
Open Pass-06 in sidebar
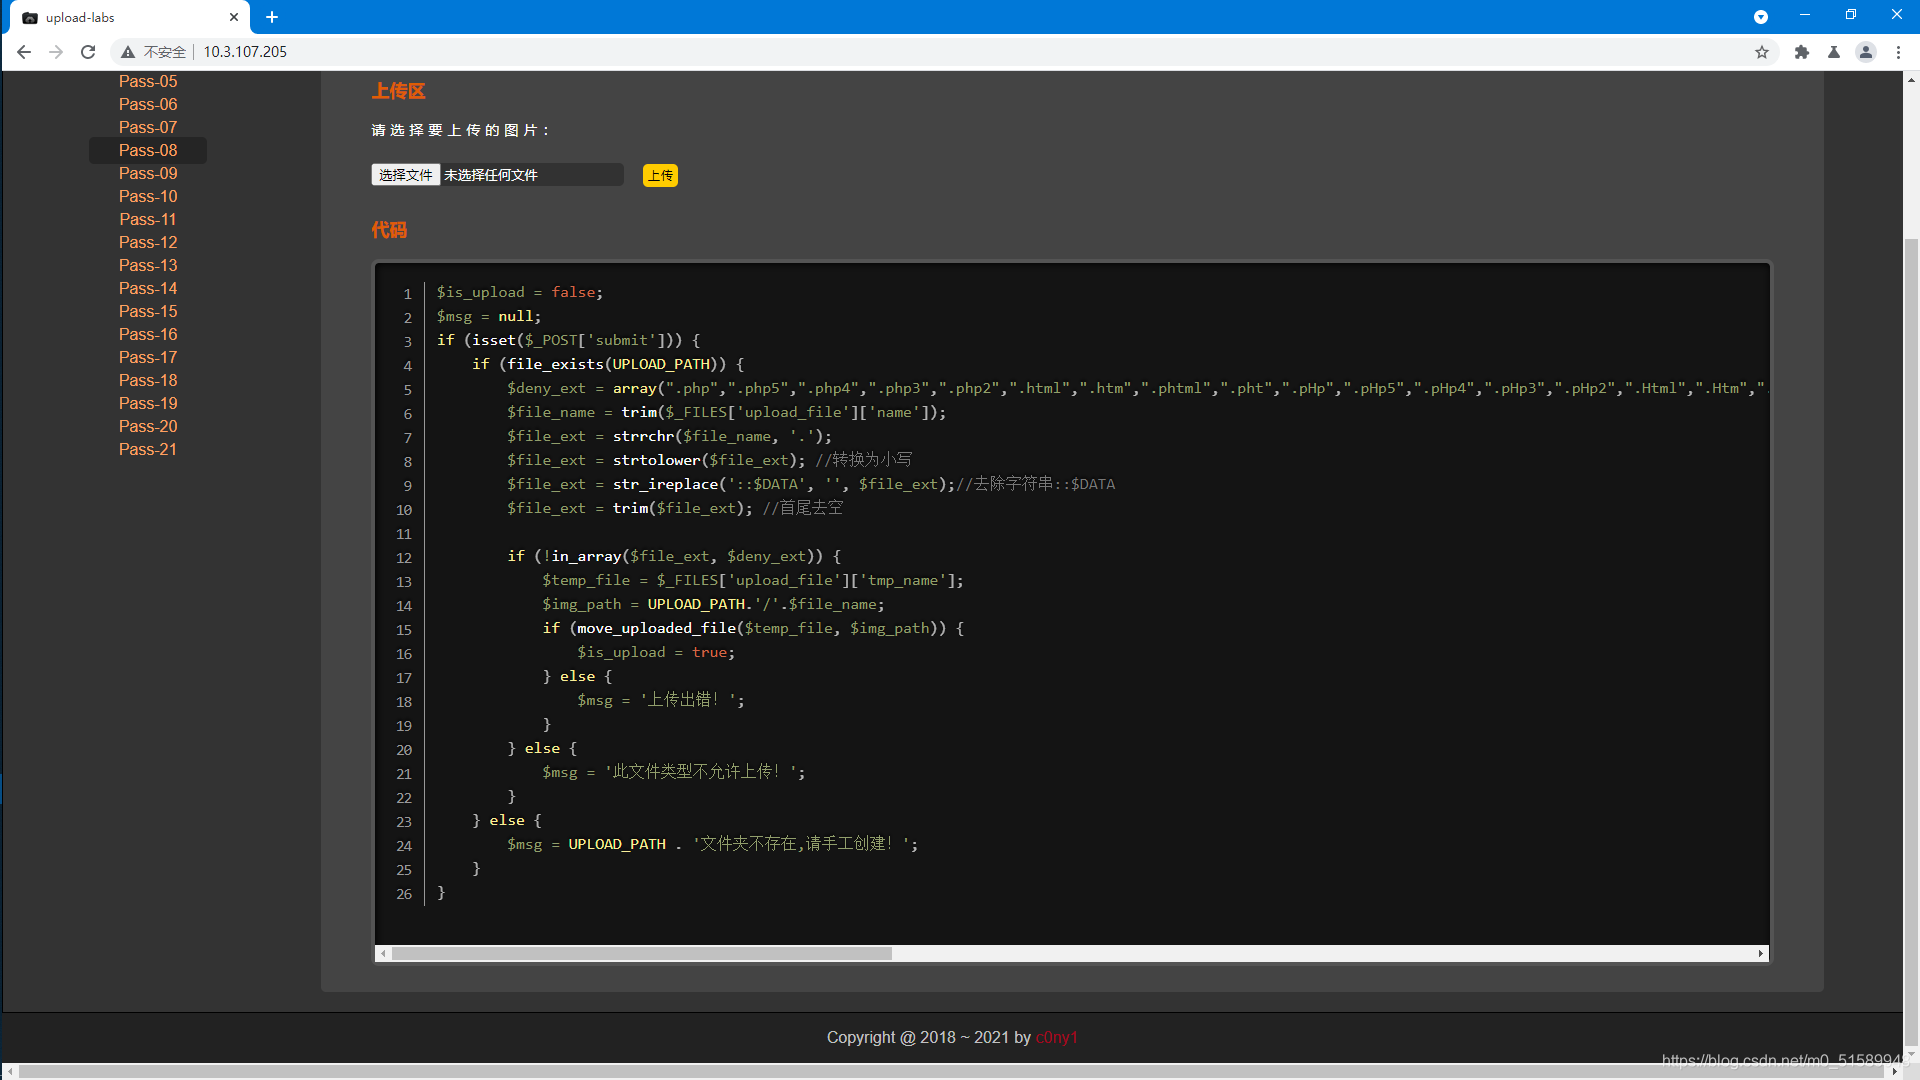pyautogui.click(x=148, y=104)
